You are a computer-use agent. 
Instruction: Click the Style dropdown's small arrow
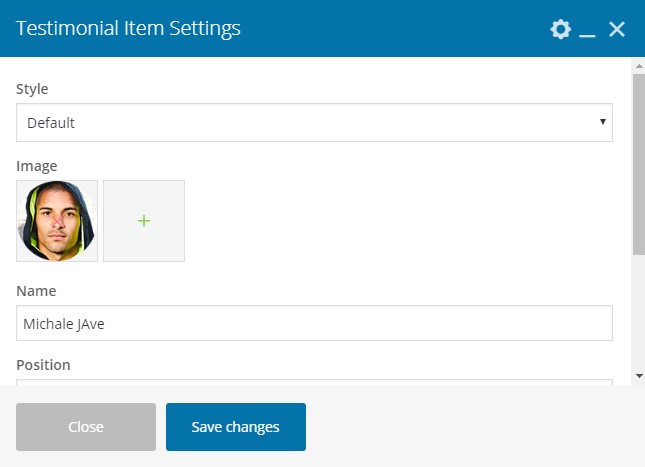click(x=603, y=122)
